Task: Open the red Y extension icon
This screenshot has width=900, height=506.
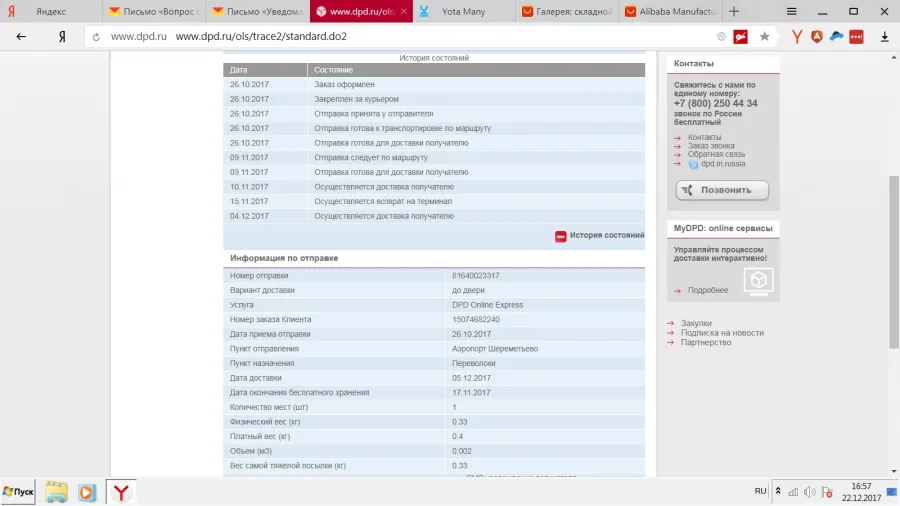Action: point(797,37)
